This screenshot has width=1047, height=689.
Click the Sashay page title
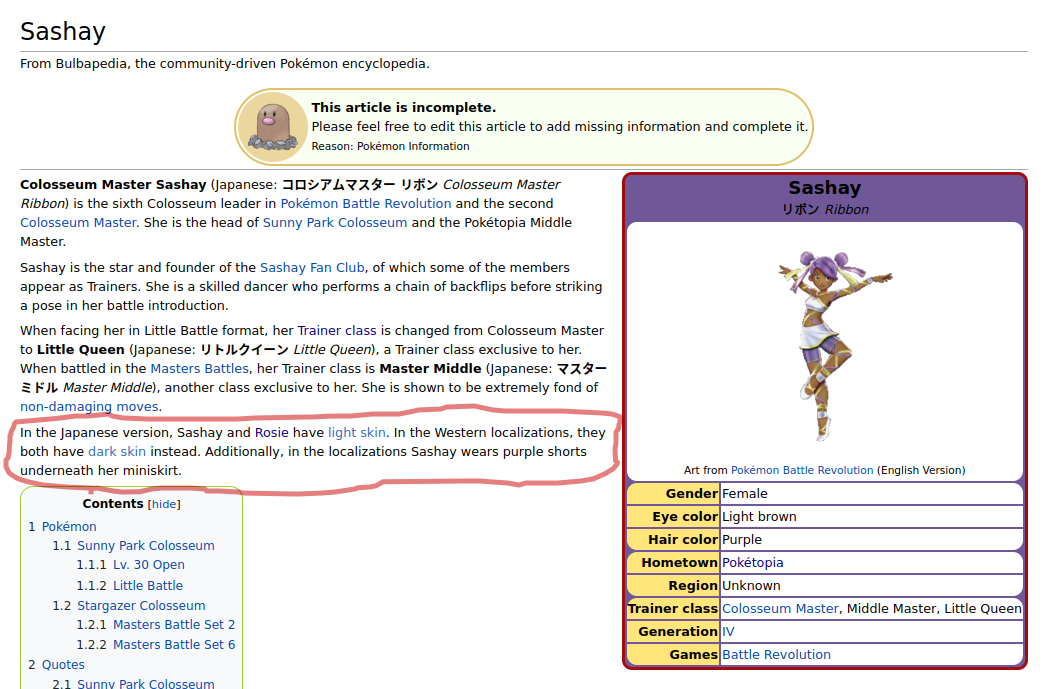(63, 31)
